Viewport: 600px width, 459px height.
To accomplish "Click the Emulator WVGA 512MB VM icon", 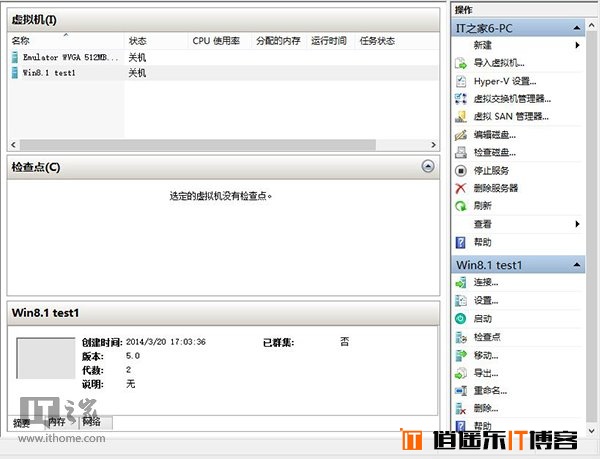I will click(x=15, y=57).
